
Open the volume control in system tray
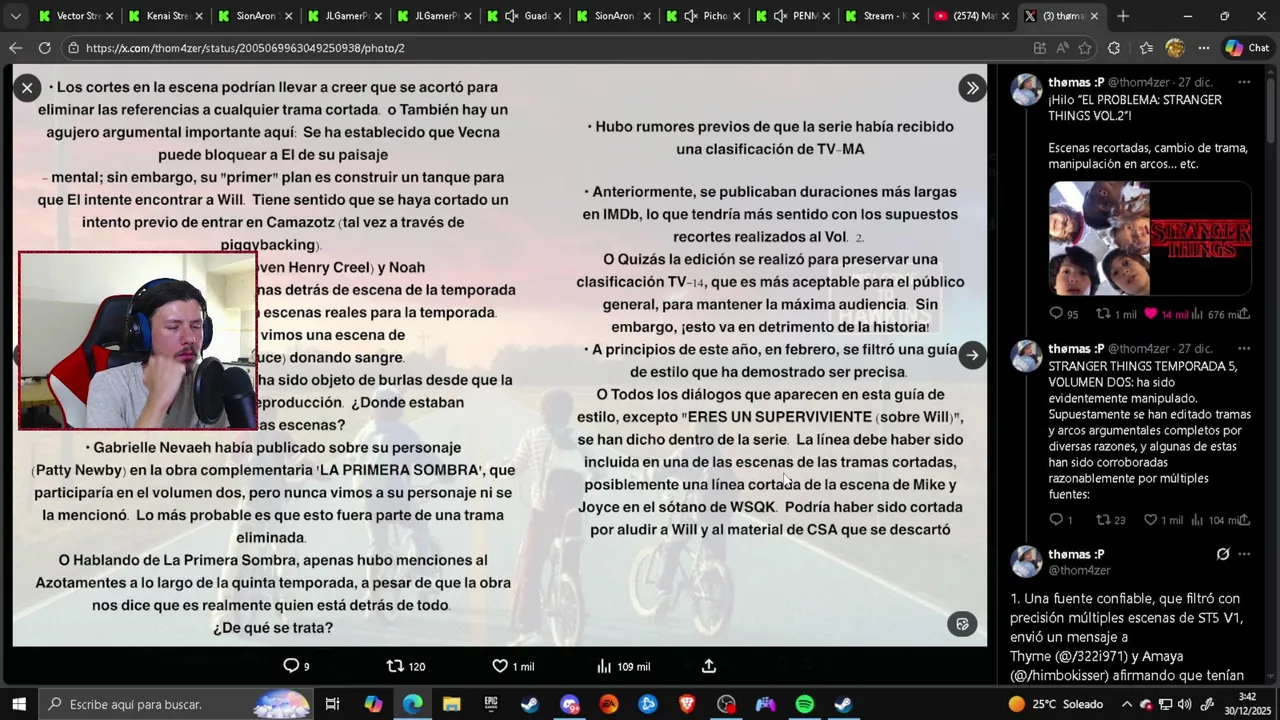click(x=1186, y=704)
